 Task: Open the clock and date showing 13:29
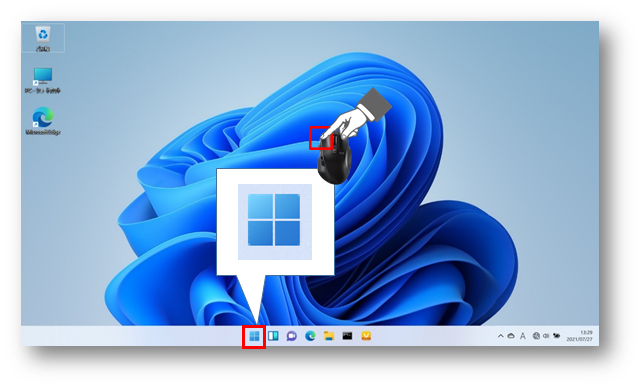[580, 336]
